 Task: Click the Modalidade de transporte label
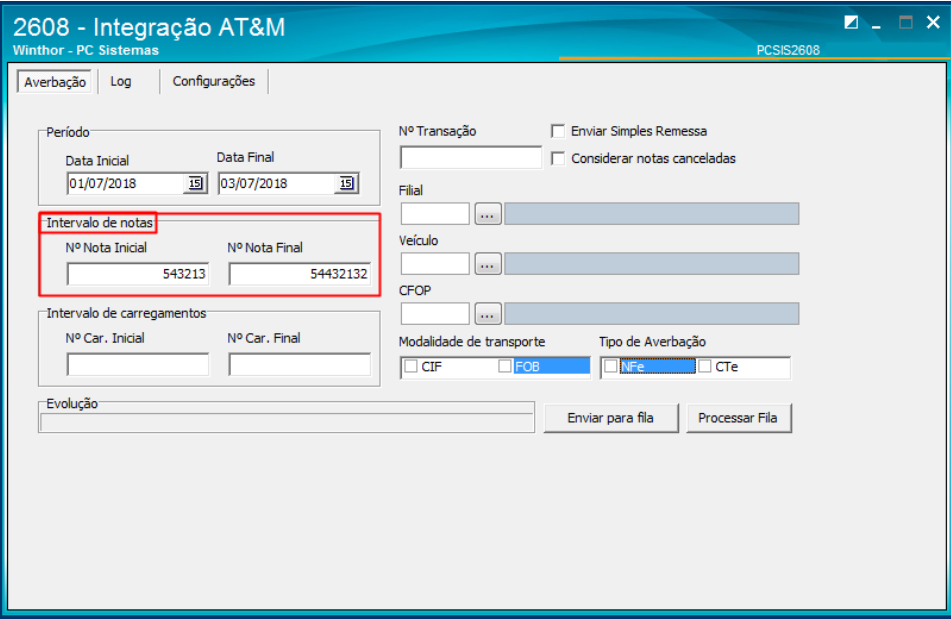(x=472, y=342)
